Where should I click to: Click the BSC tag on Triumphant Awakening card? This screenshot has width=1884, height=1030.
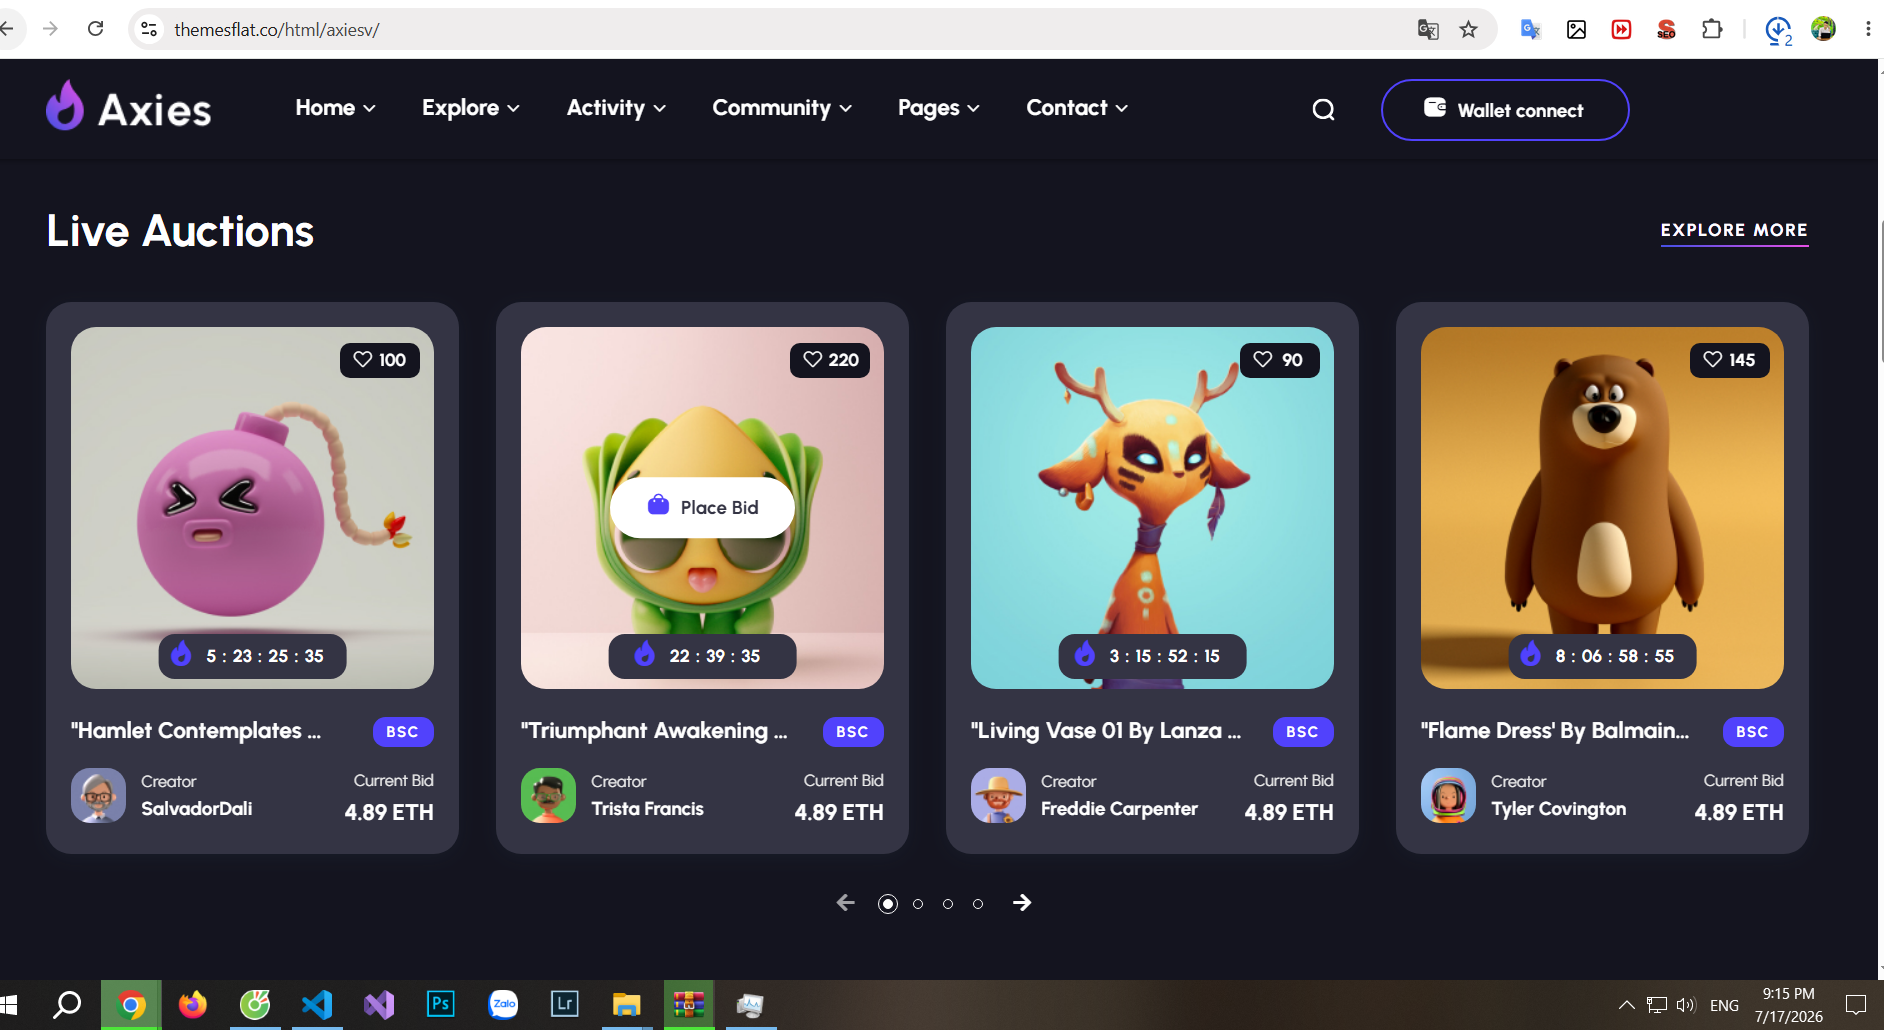coord(853,732)
